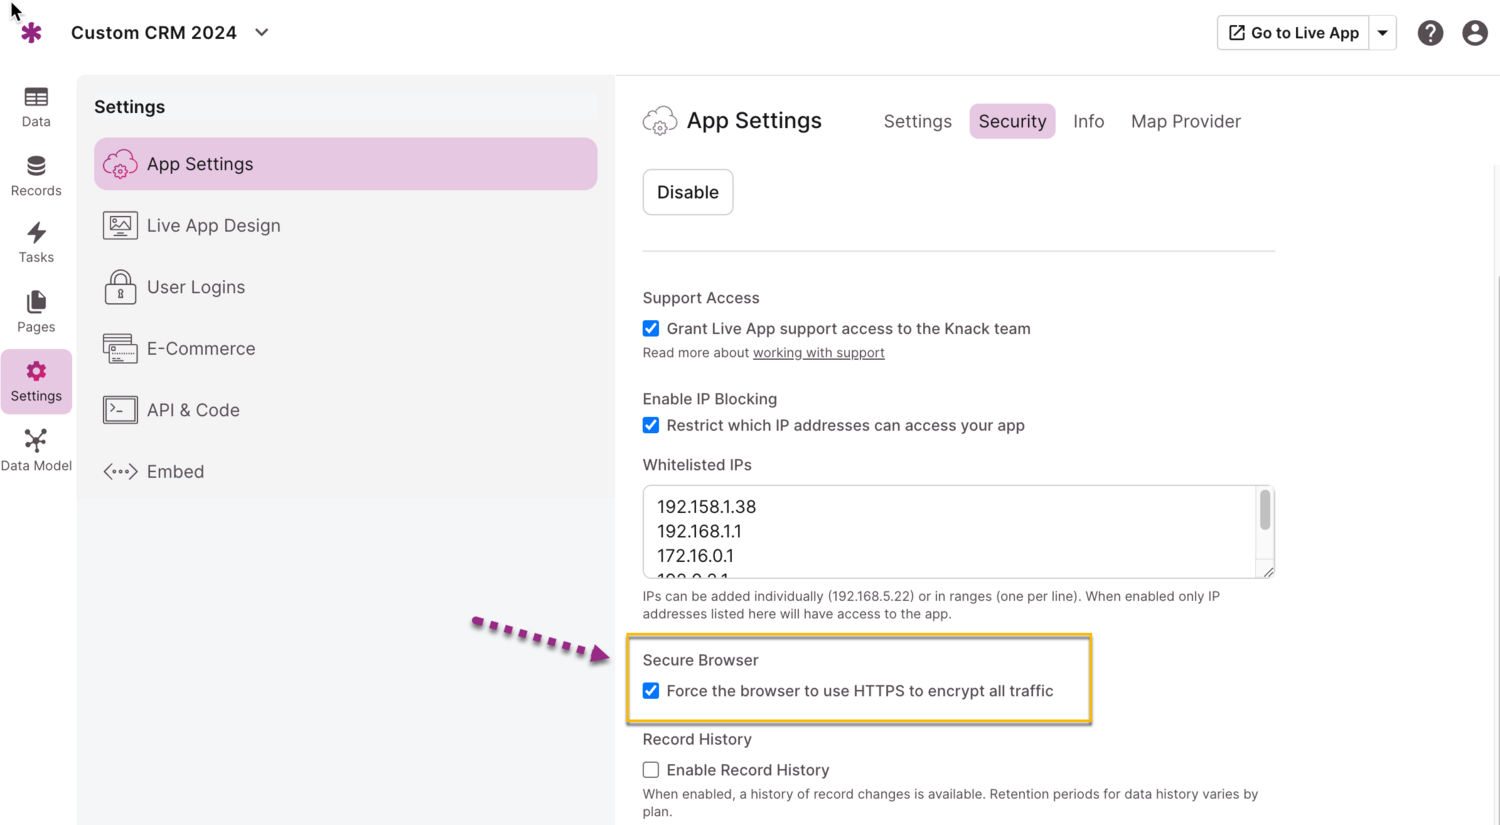Switch to the Info tab
The height and width of the screenshot is (825, 1500).
1088,121
